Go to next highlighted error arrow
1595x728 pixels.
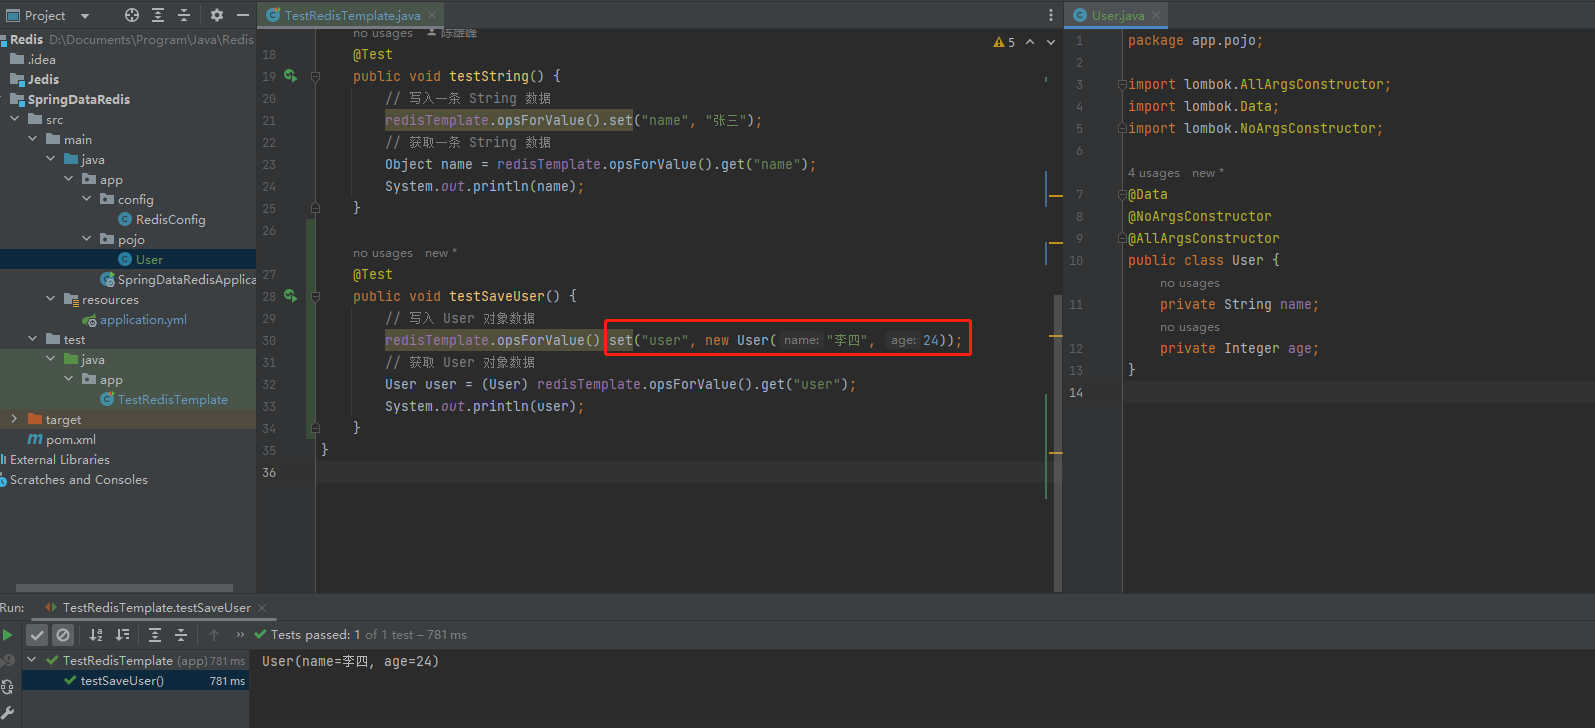pyautogui.click(x=1051, y=42)
